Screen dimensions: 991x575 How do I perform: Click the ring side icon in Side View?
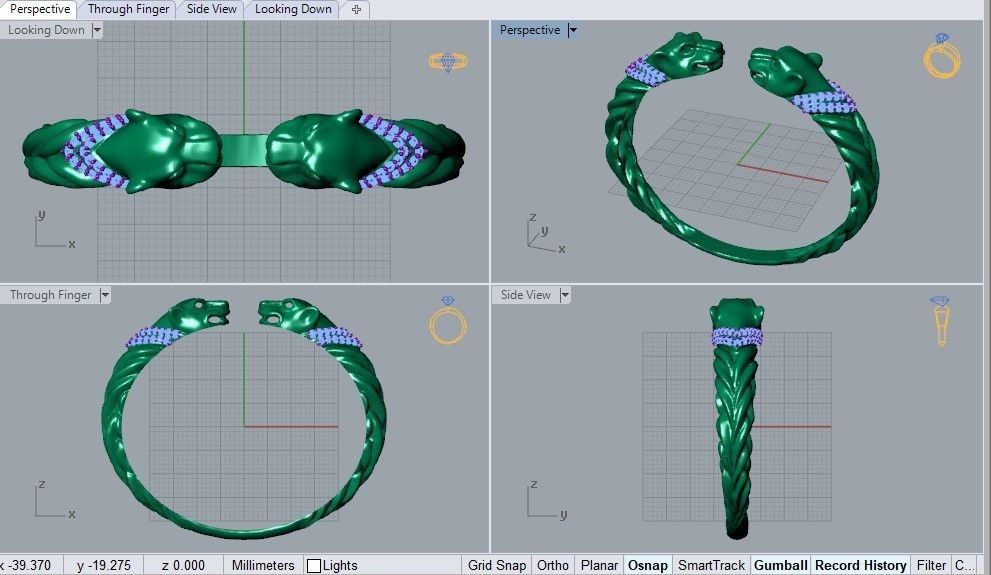point(940,320)
